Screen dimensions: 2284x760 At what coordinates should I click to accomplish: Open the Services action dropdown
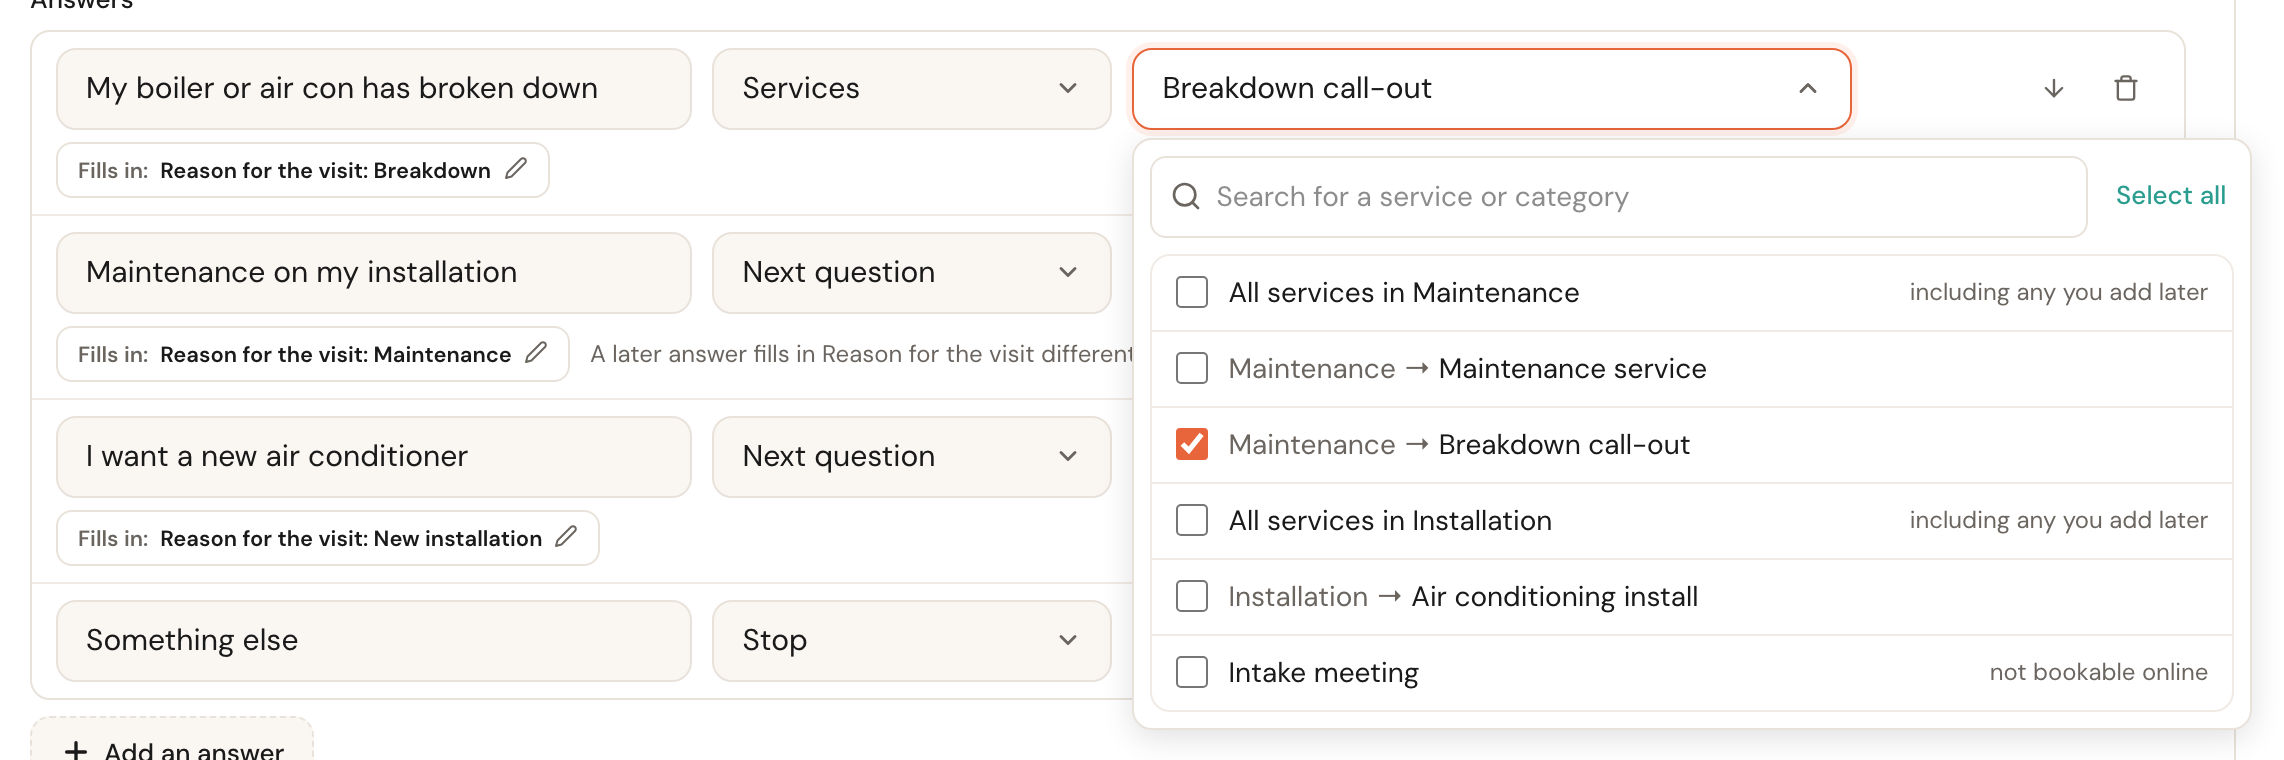912,89
